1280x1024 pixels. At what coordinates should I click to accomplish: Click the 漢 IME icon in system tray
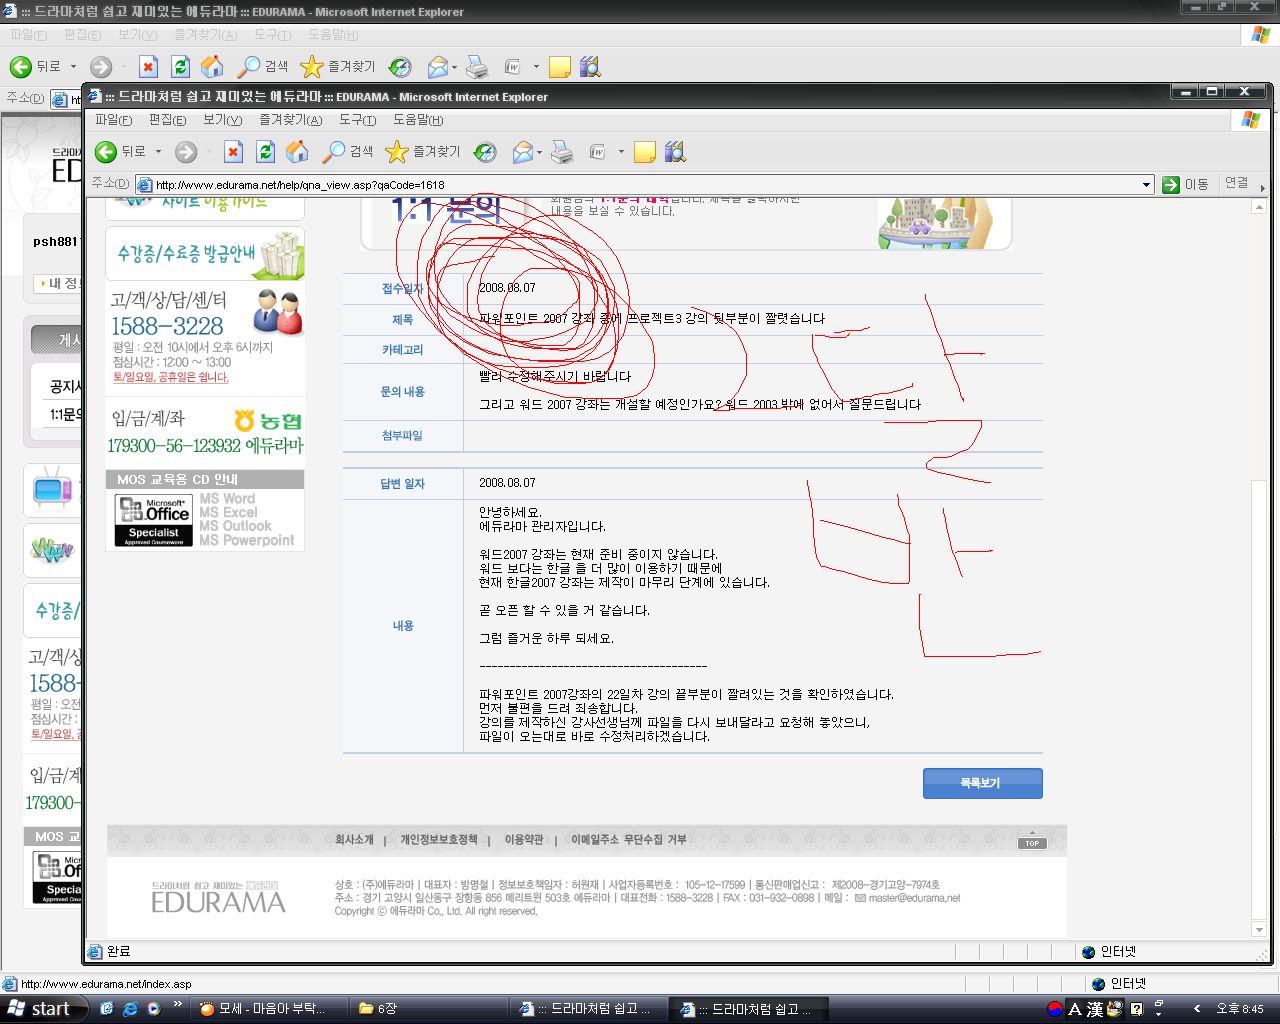coord(1095,1009)
